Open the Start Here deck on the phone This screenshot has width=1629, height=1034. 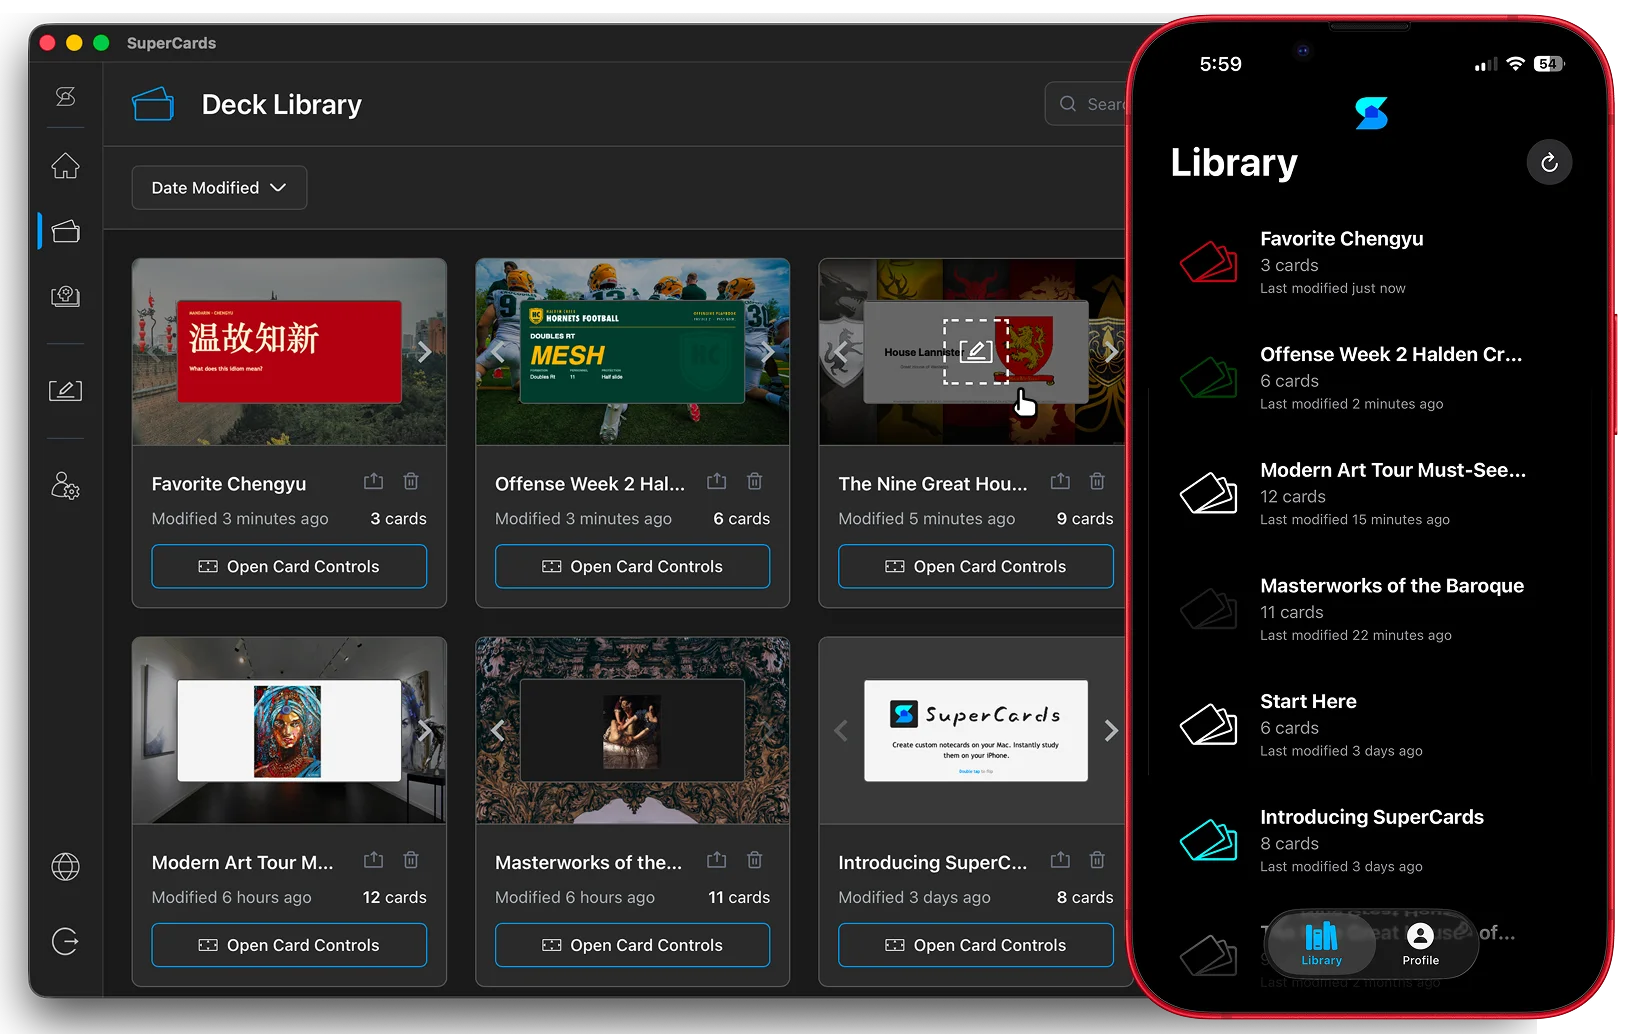tap(1370, 725)
